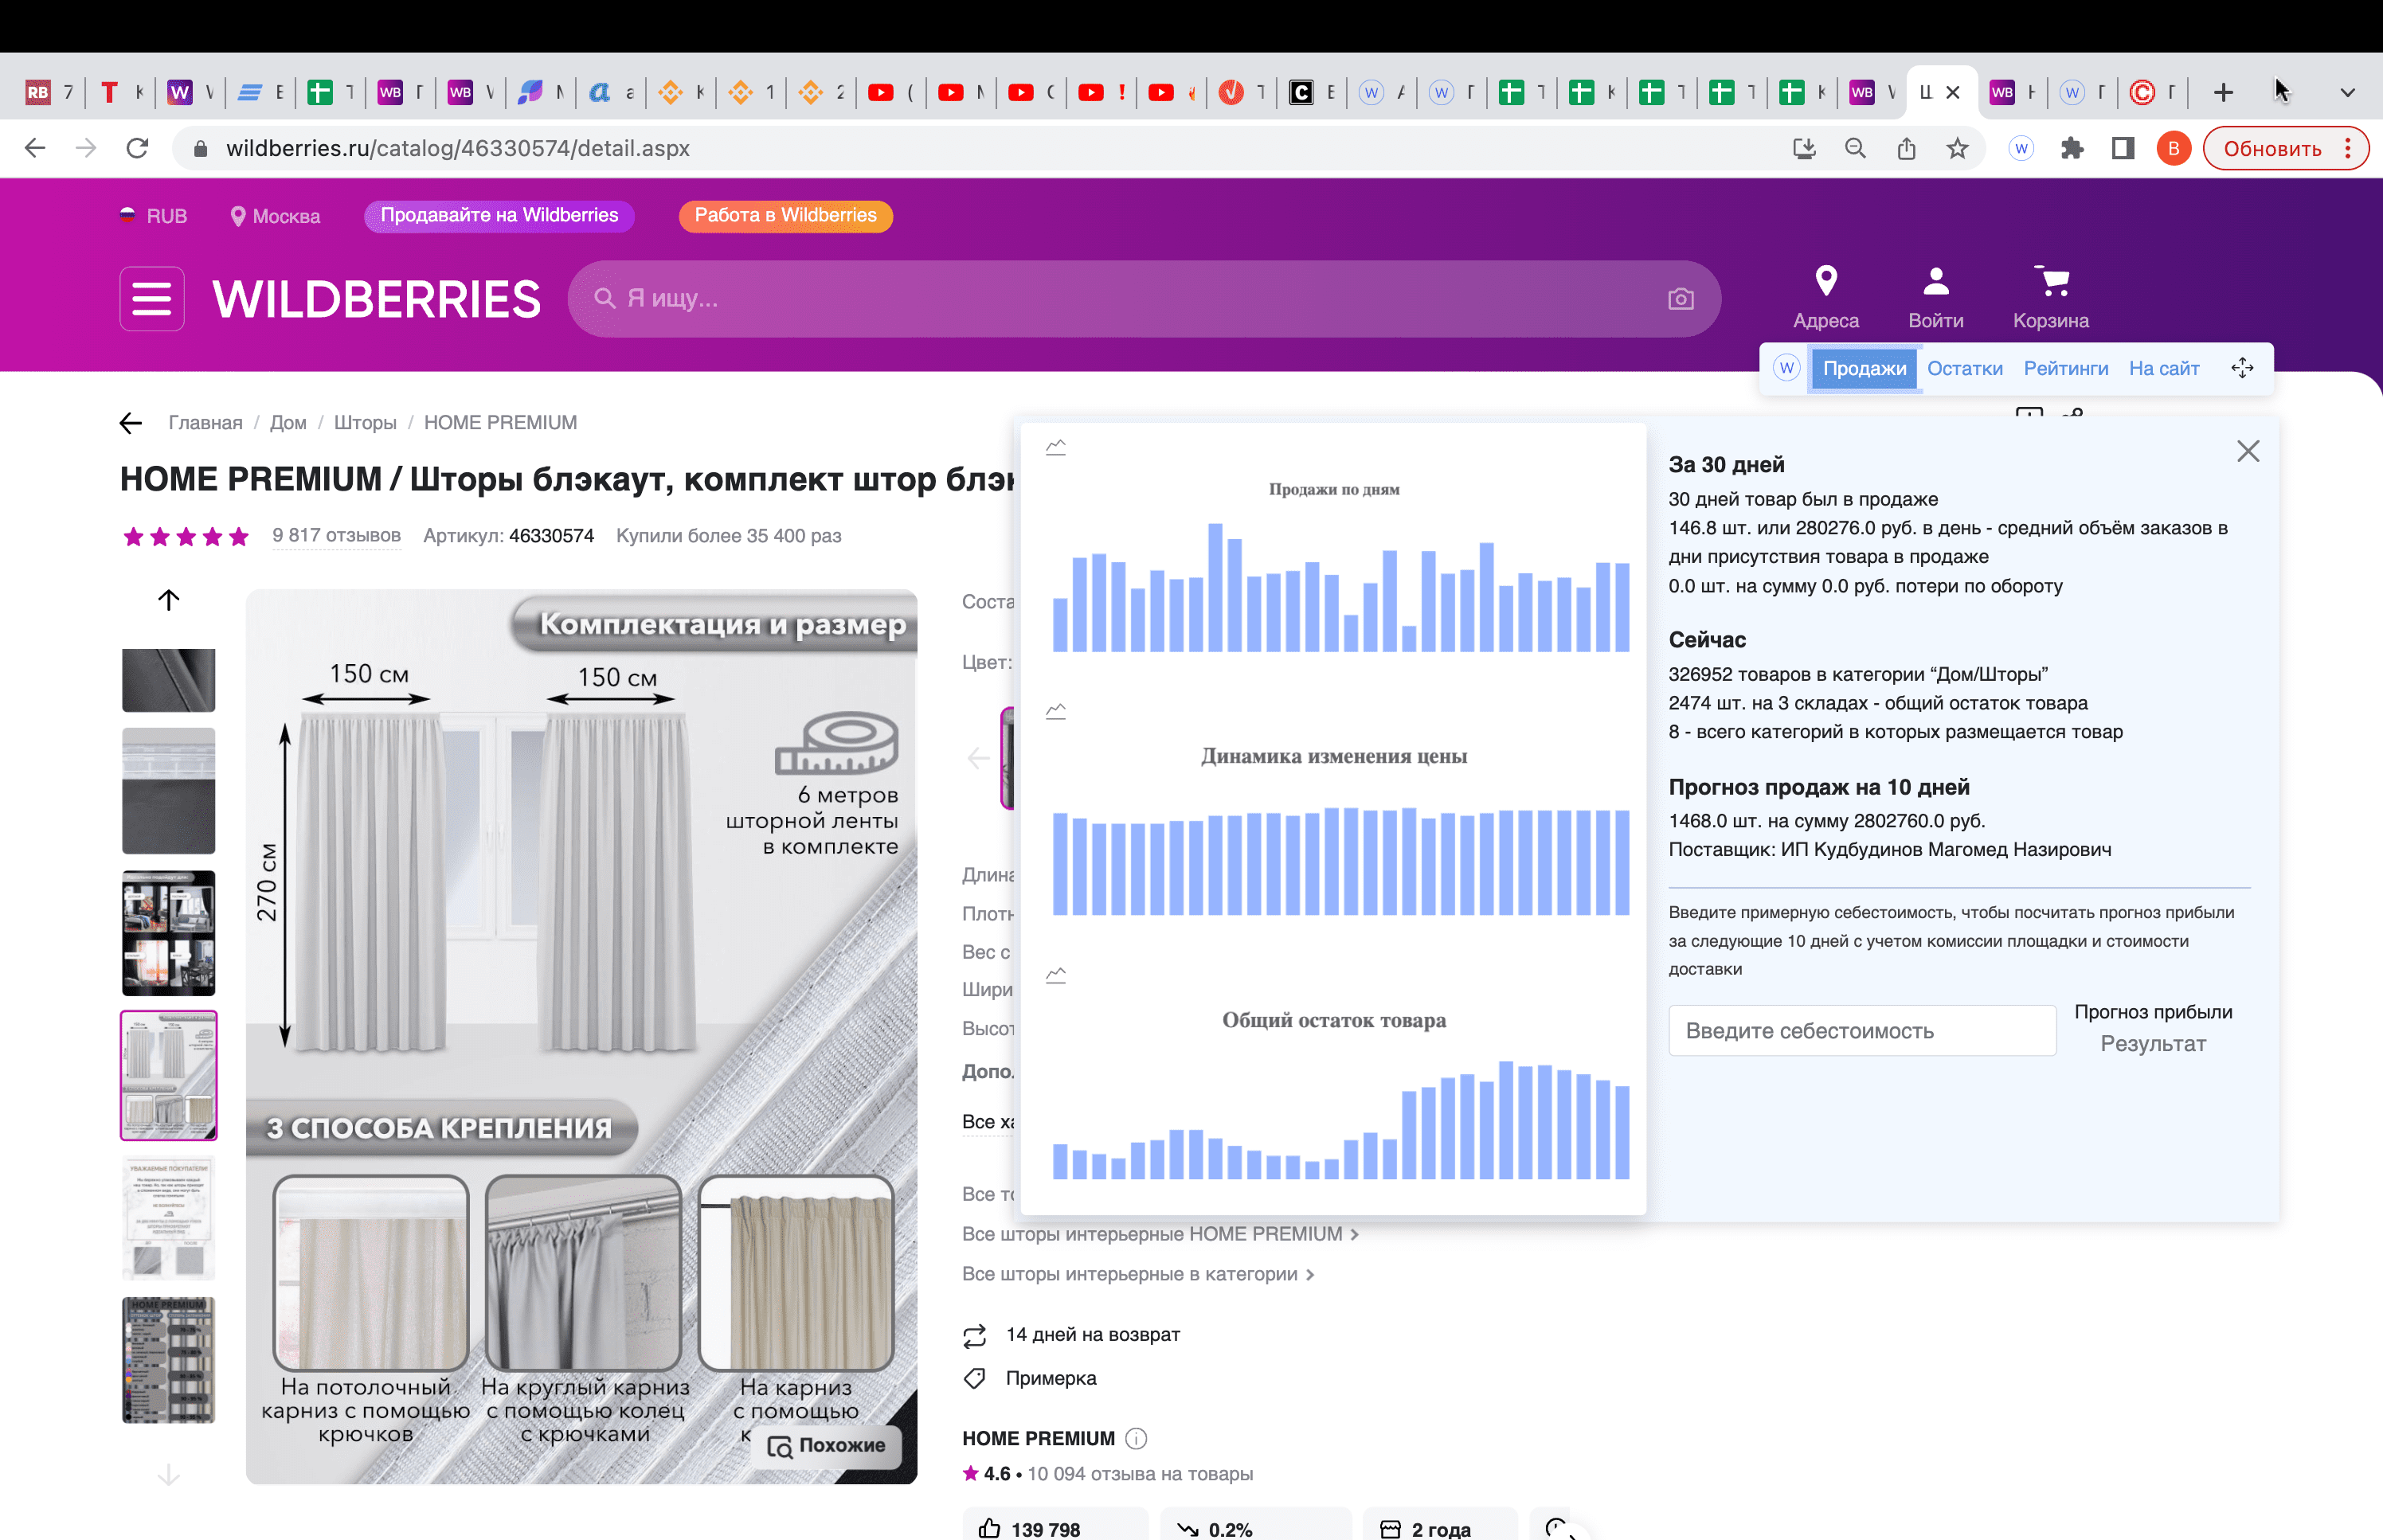This screenshot has height=1540, width=2383.
Task: Open Главная breadcrumb link
Action: click(205, 423)
